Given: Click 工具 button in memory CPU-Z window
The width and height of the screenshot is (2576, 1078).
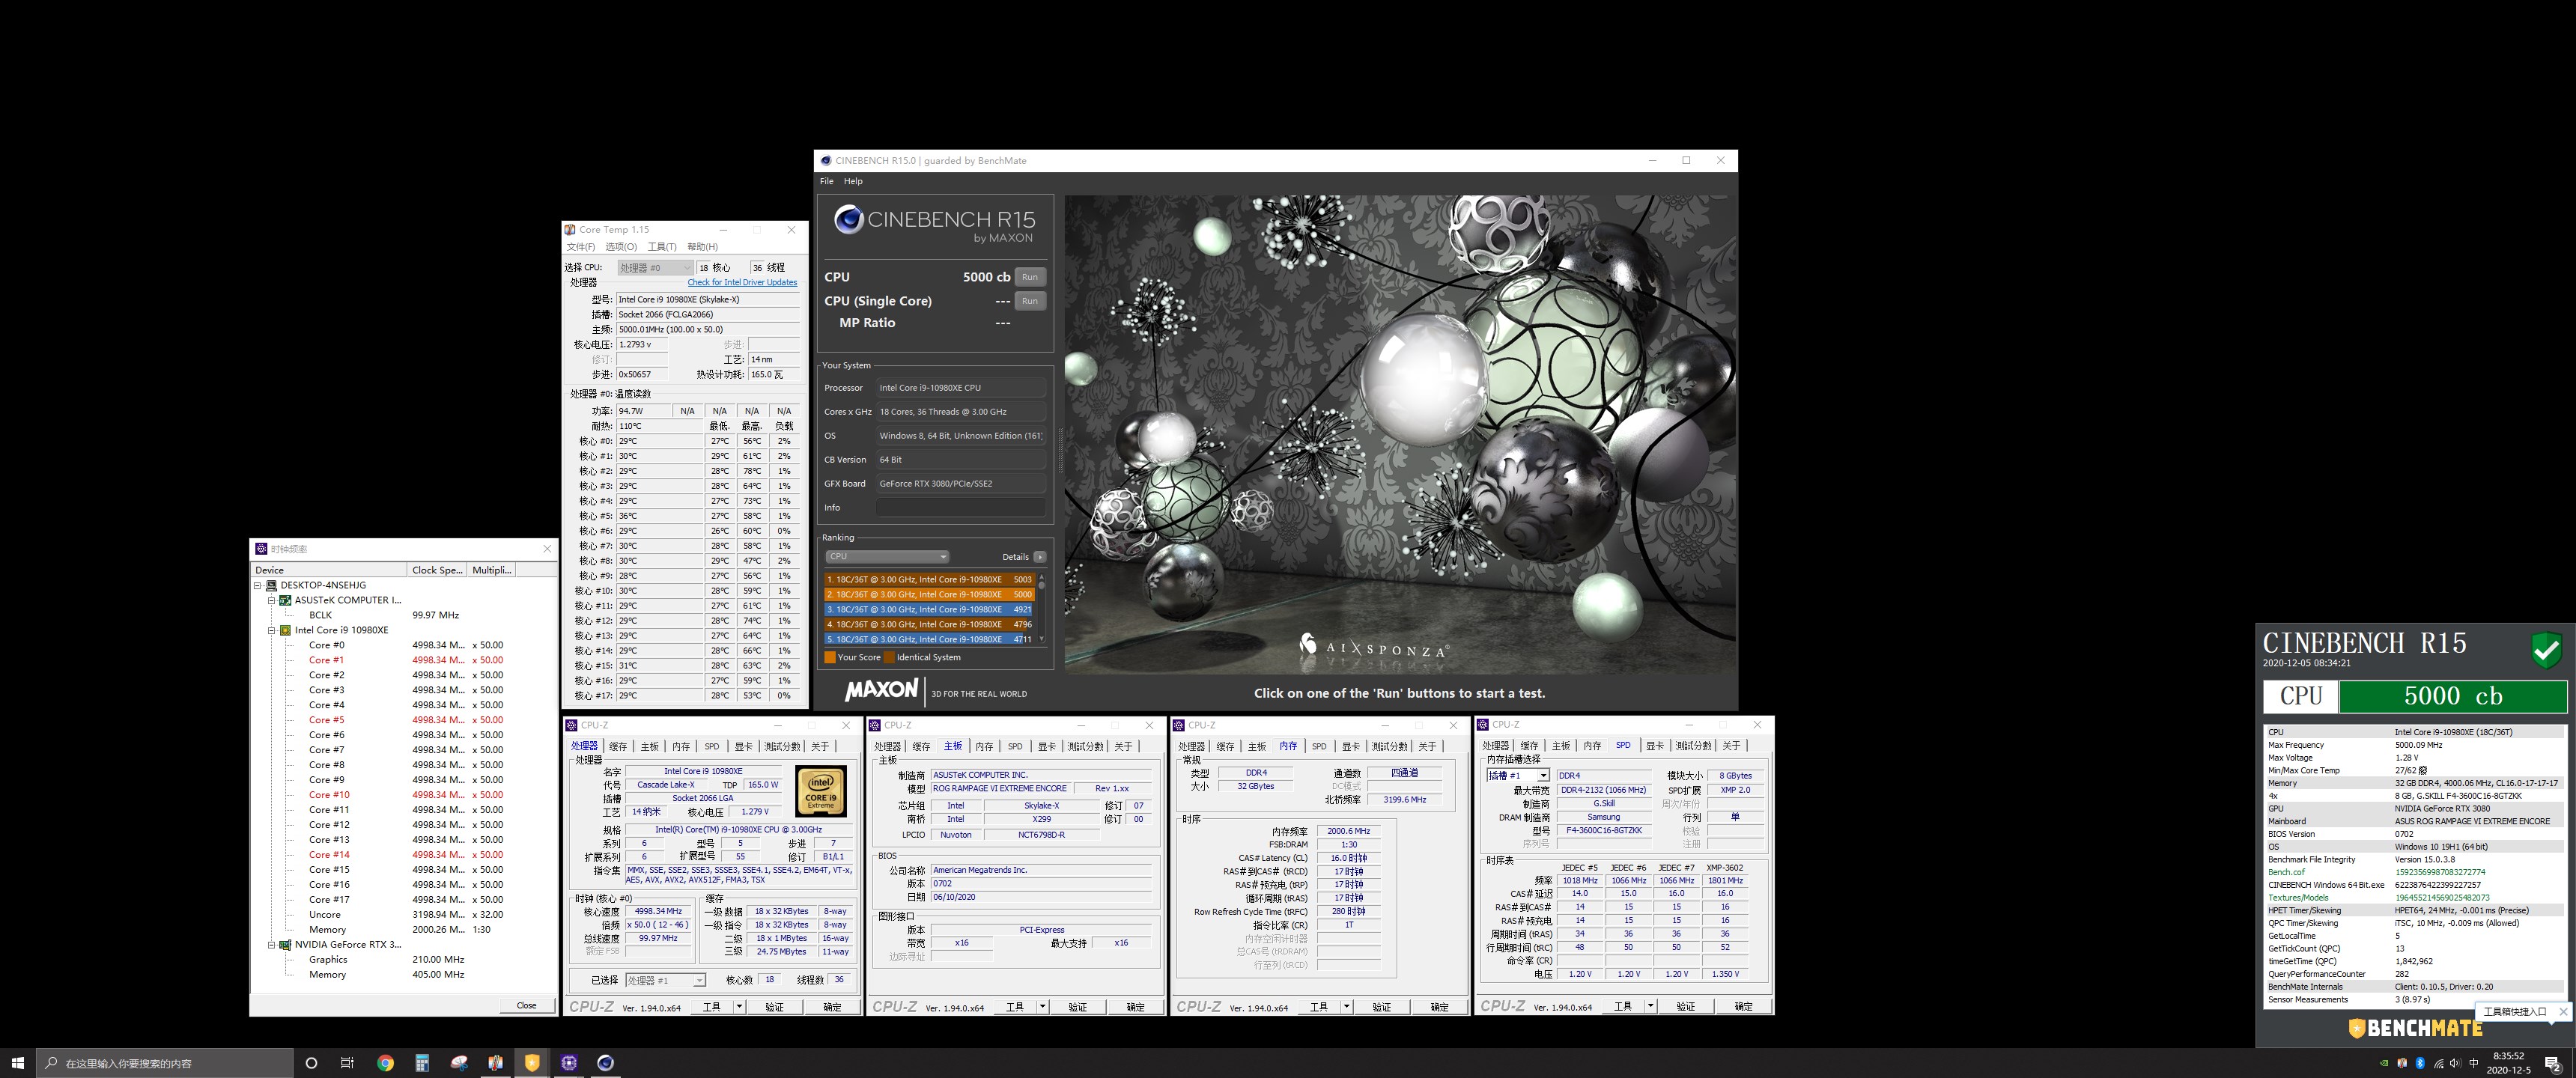Looking at the screenshot, I should coord(1319,1006).
